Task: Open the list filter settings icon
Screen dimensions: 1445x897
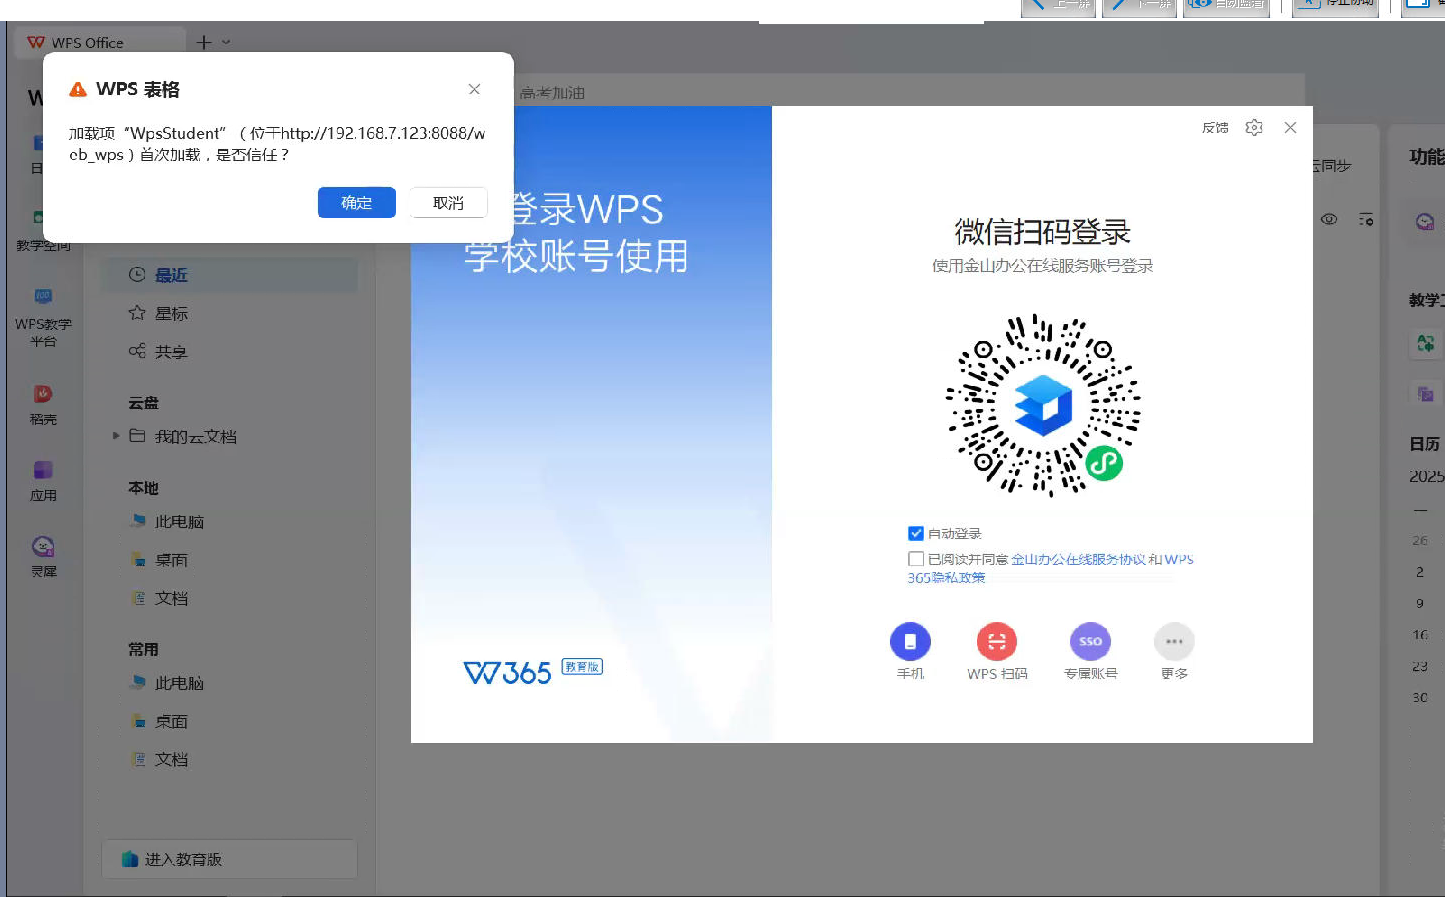Action: pos(1366,219)
